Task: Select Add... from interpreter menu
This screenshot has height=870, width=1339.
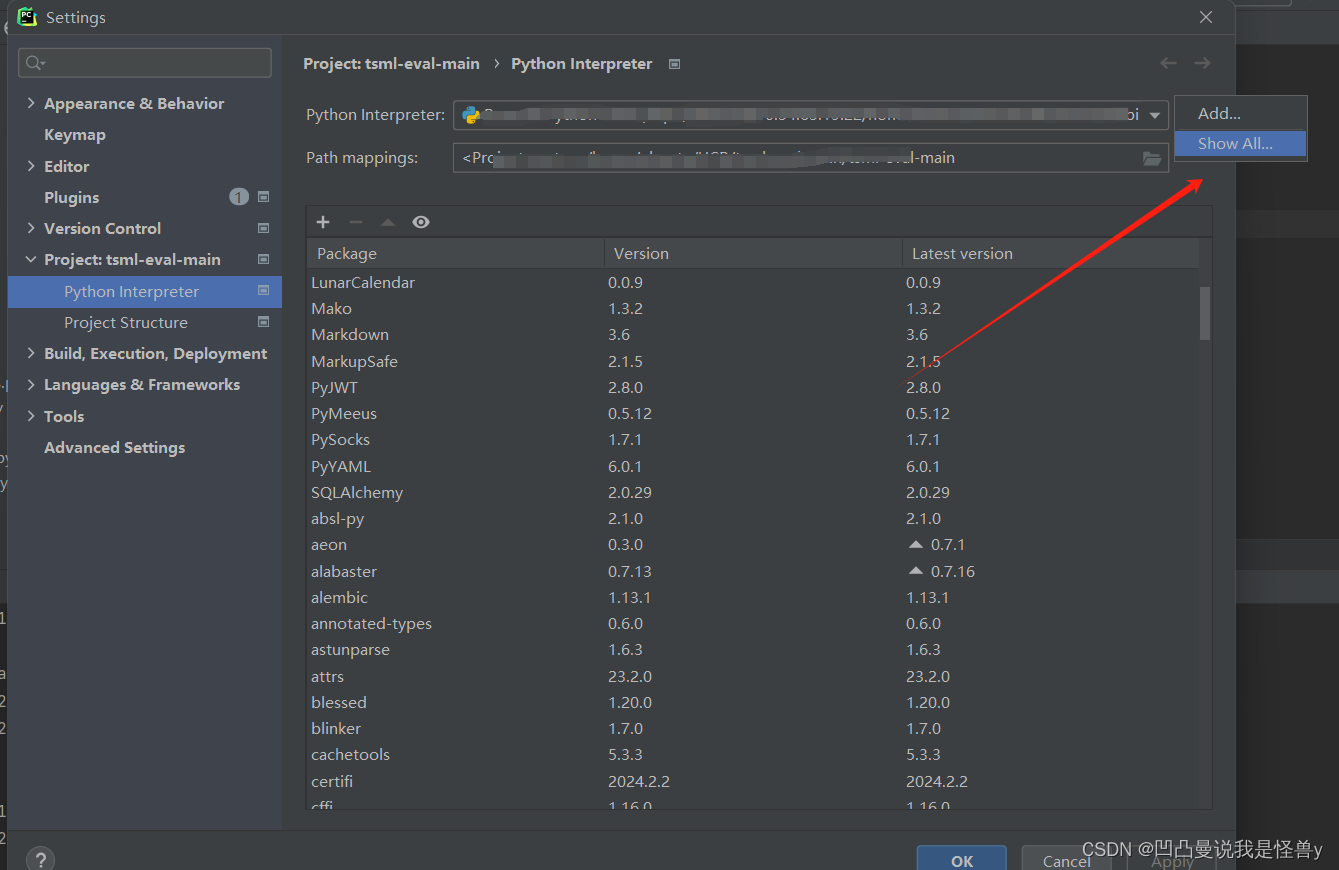Action: (x=1240, y=114)
